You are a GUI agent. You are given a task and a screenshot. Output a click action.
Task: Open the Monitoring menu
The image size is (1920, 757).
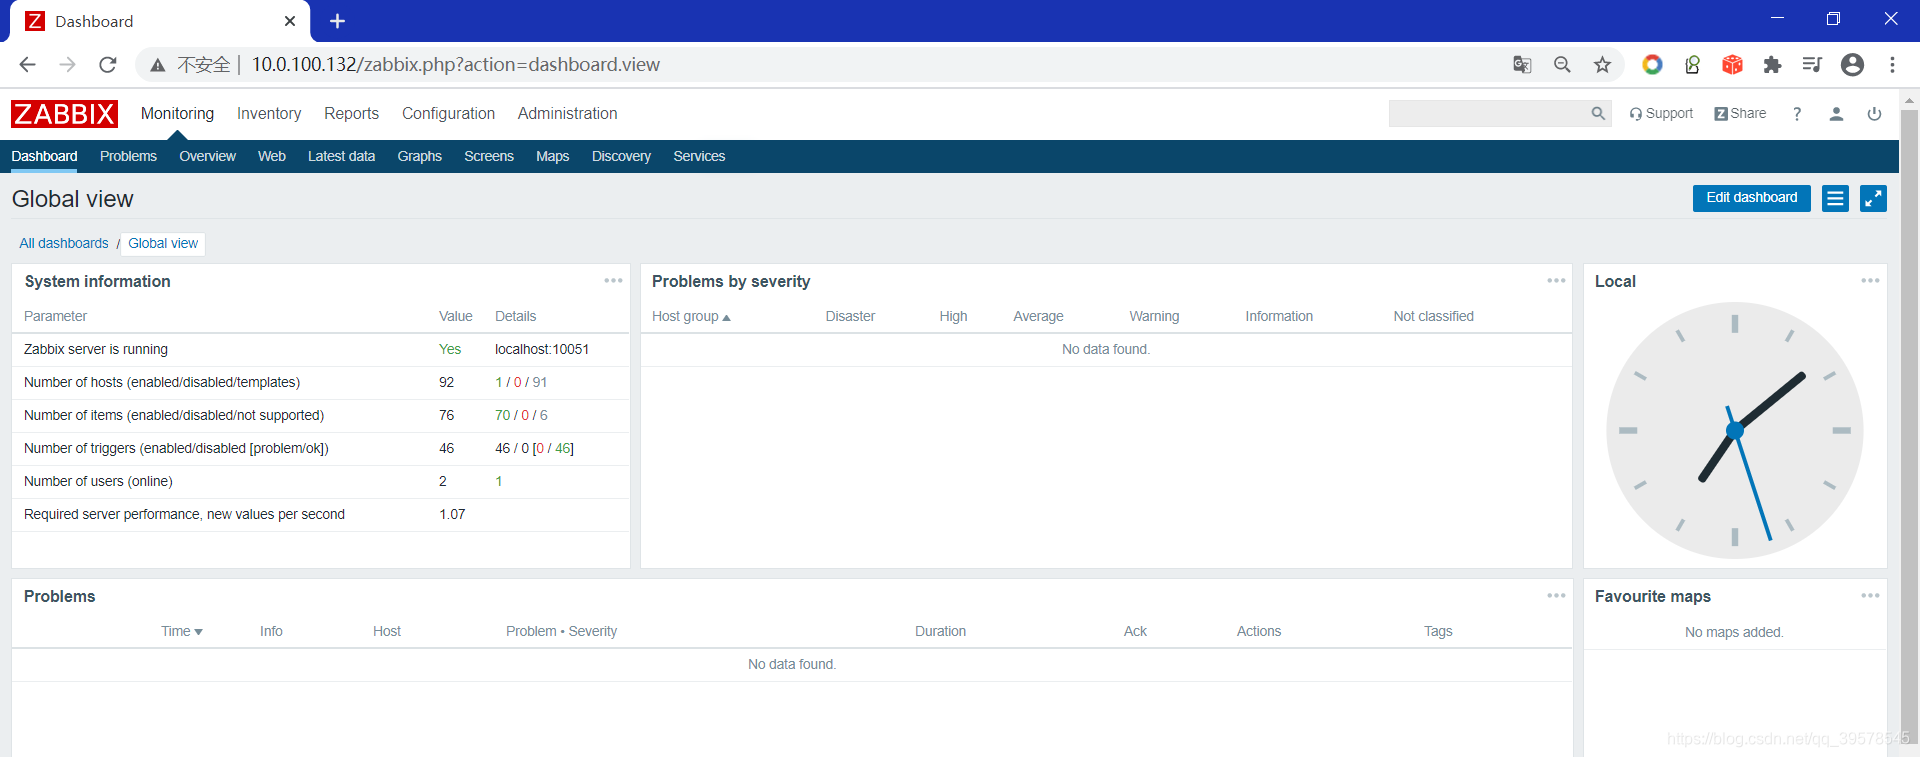coord(177,114)
